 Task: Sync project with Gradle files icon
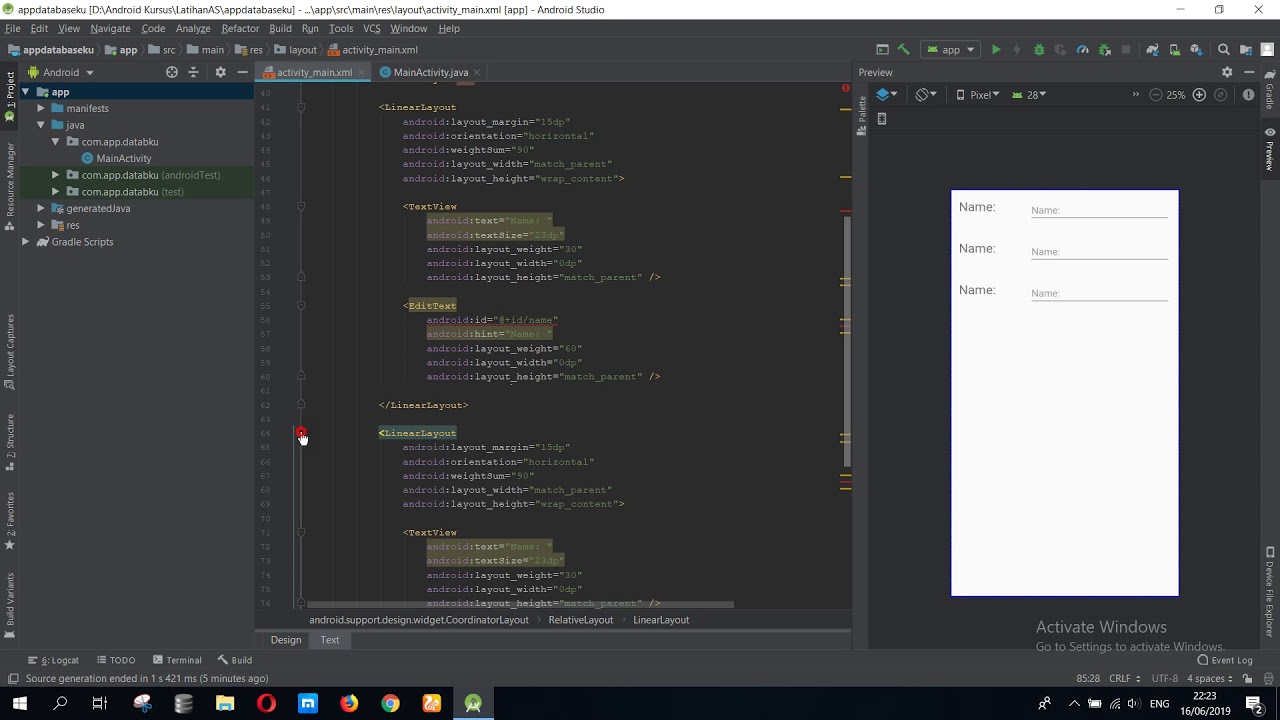(x=1153, y=49)
